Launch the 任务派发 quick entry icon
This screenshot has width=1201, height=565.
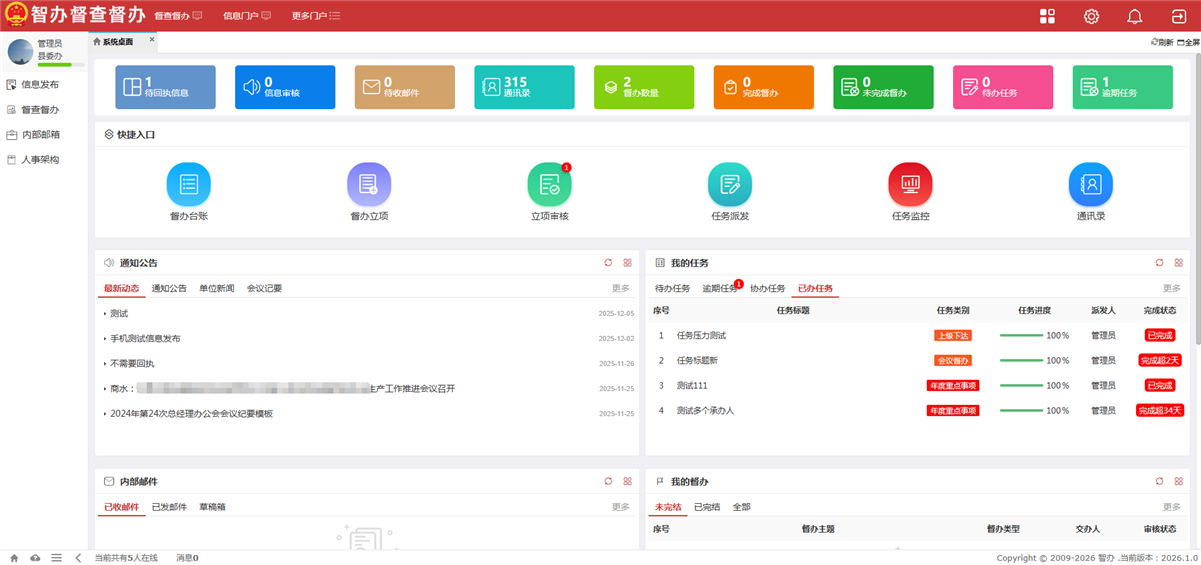[729, 184]
